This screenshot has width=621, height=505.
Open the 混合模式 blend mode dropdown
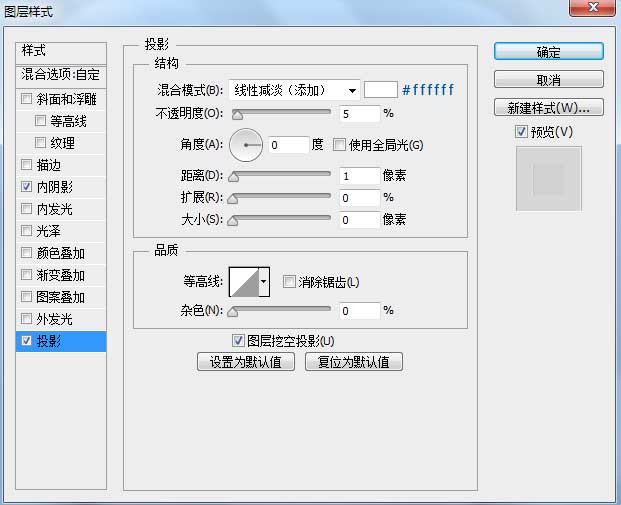point(294,90)
